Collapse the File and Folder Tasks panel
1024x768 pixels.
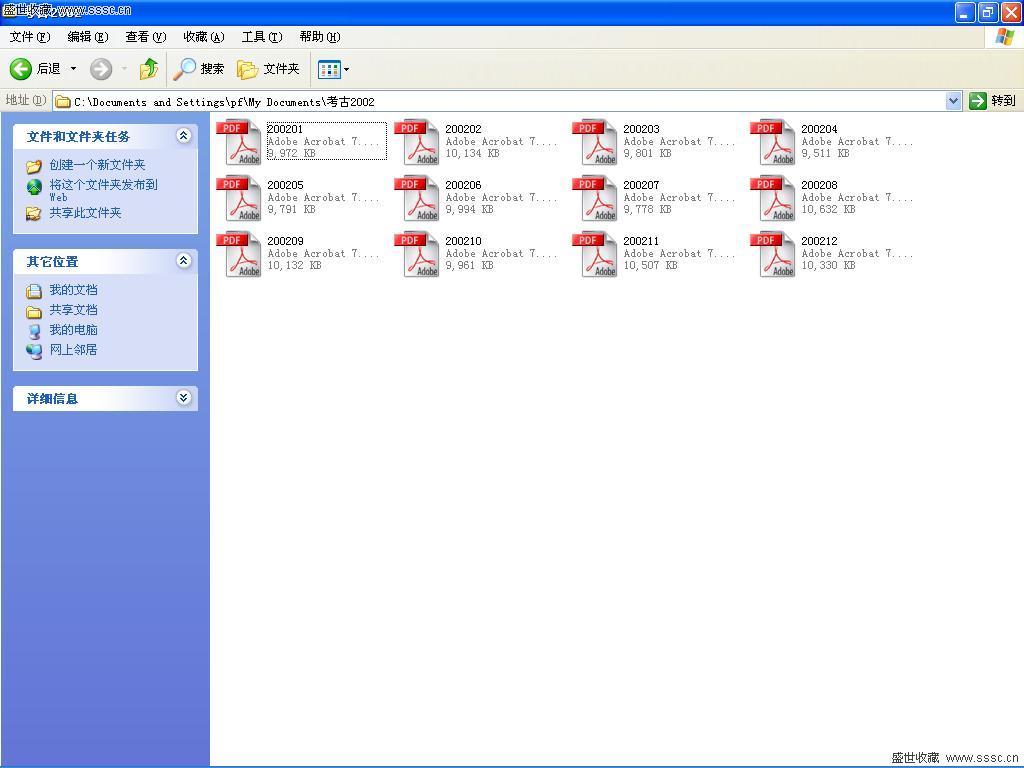pos(183,136)
